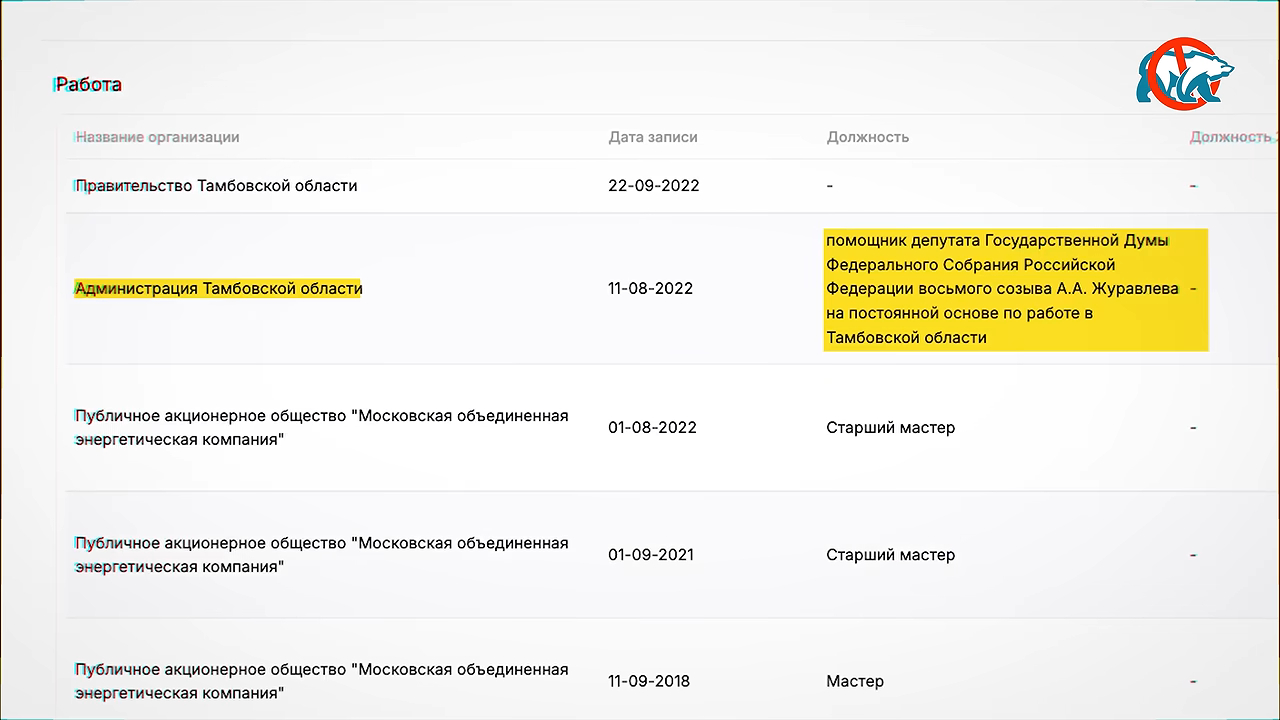The height and width of the screenshot is (720, 1280).
Task: Click the highlighted "помощник депутата Государственной Думы" position
Action: [1016, 289]
